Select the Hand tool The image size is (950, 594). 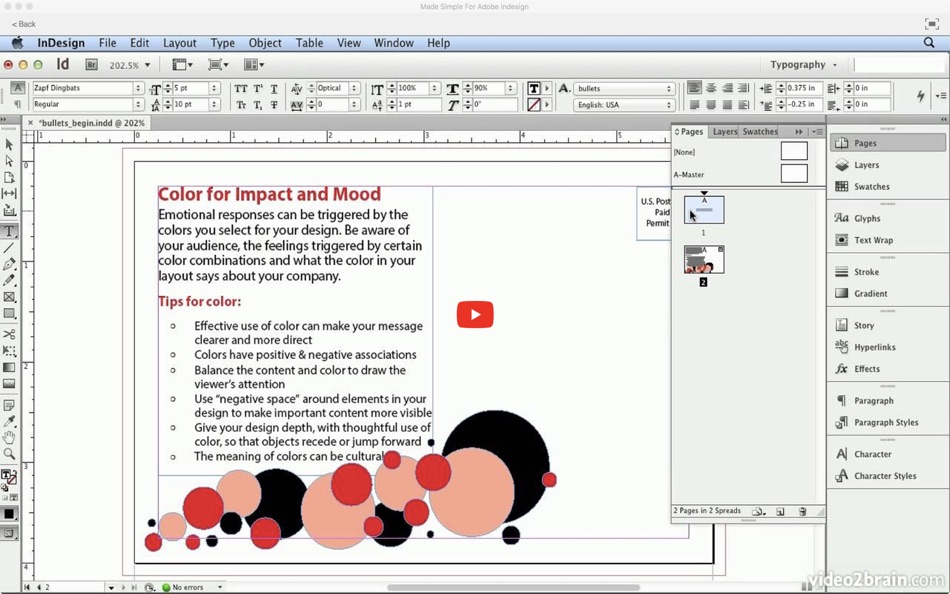point(9,437)
